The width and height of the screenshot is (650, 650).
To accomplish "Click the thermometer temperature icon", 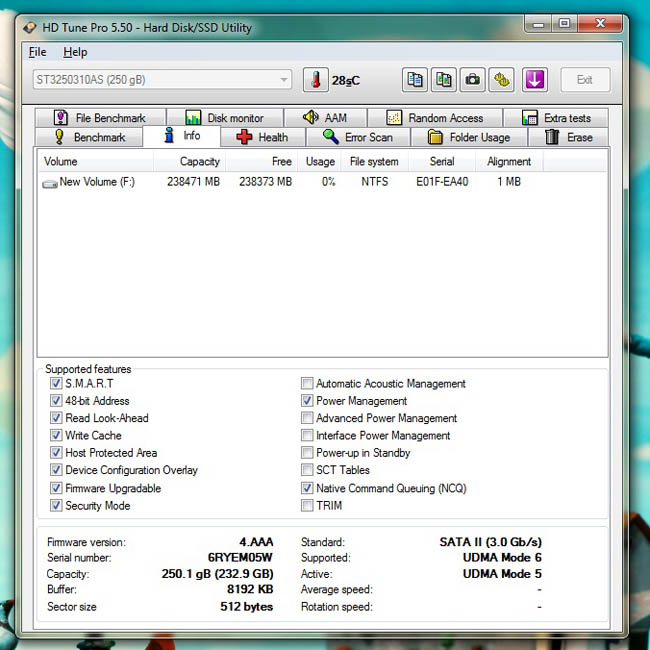I will click(316, 80).
